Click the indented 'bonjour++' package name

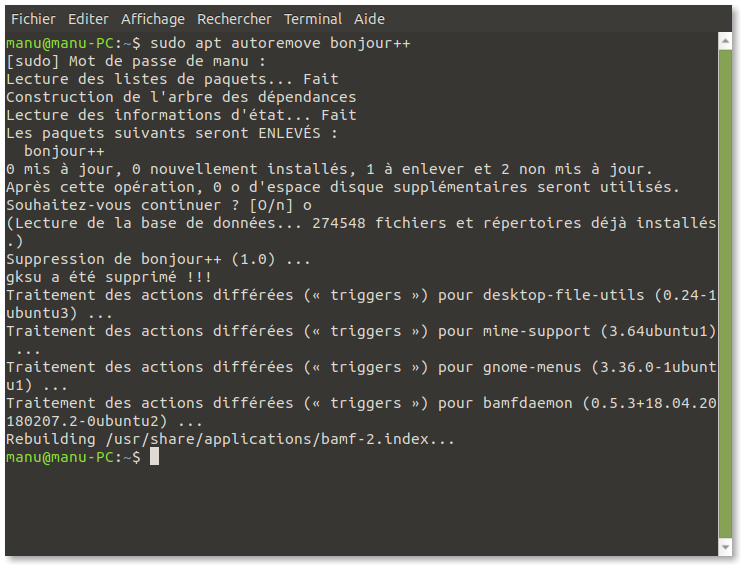(64, 152)
